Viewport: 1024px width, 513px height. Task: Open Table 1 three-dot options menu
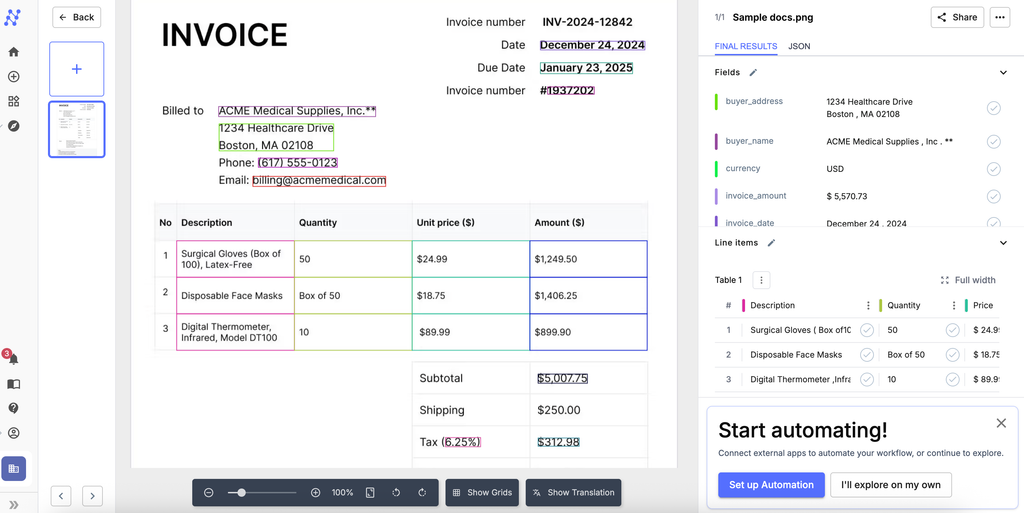[761, 281]
